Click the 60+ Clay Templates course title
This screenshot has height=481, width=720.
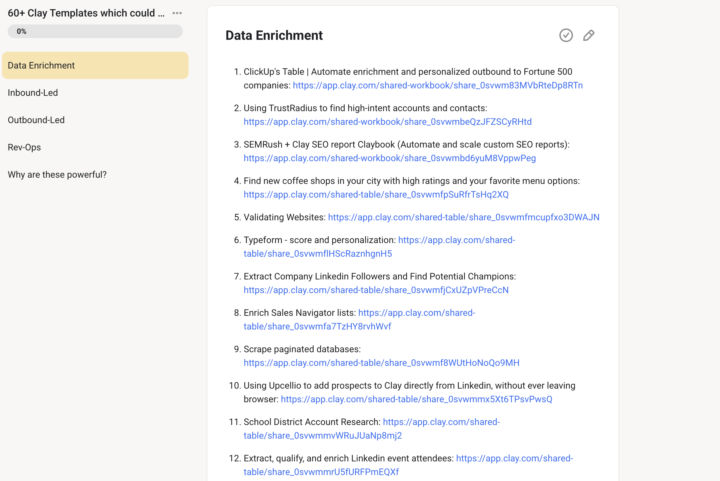pyautogui.click(x=86, y=13)
